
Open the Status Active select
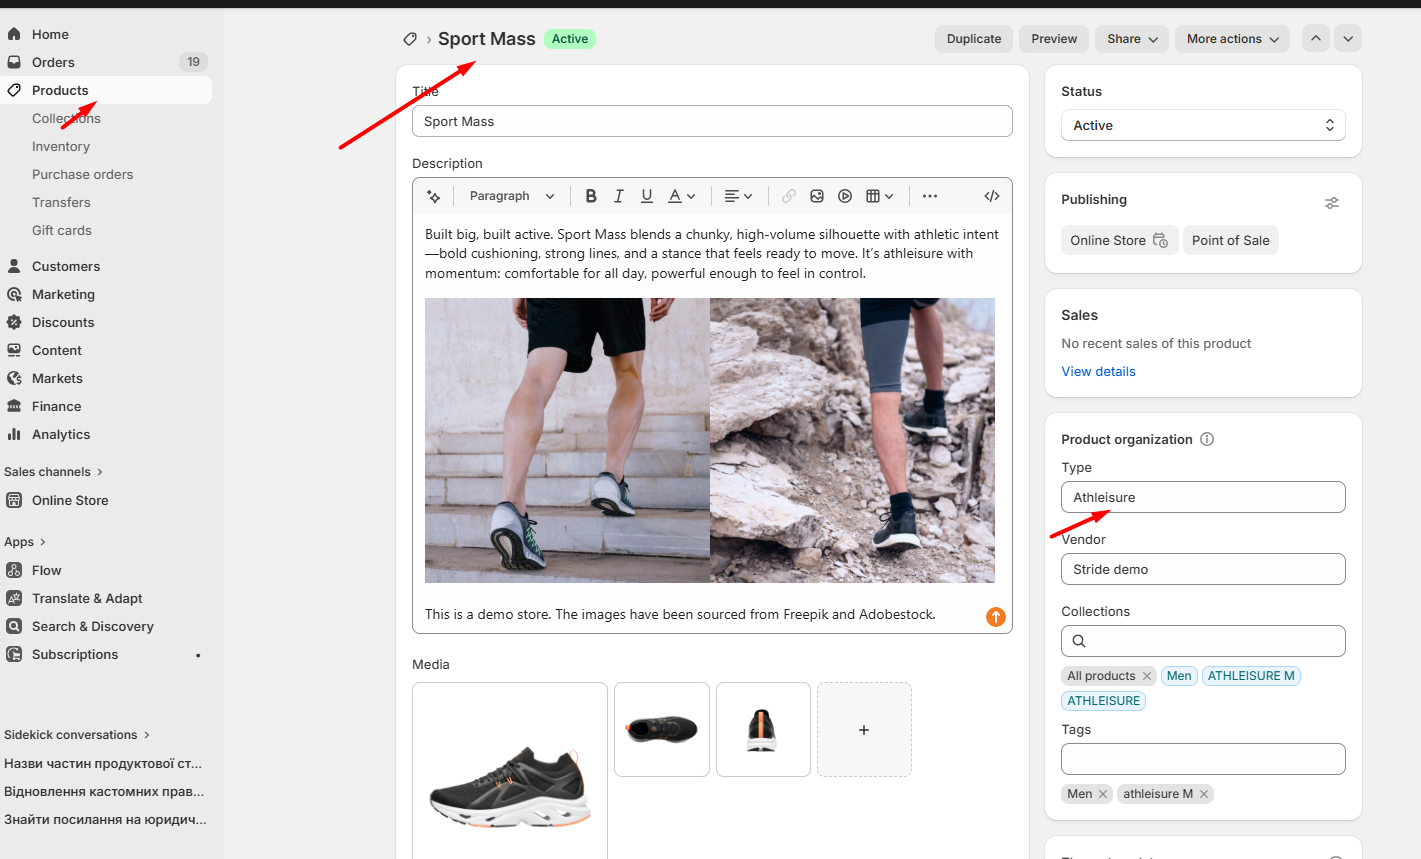point(1203,125)
